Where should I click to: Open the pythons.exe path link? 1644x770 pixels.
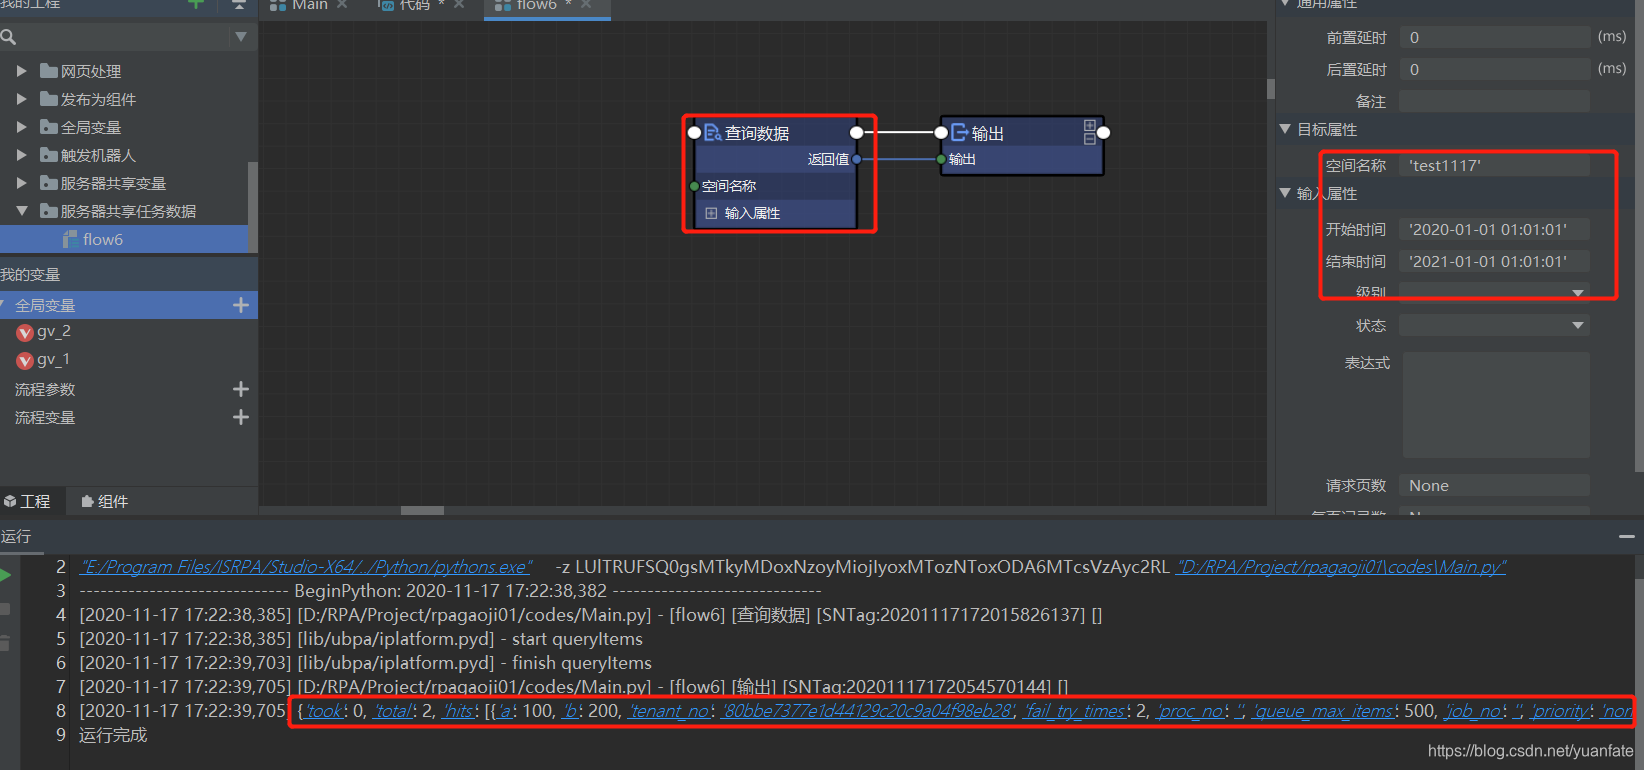[306, 567]
